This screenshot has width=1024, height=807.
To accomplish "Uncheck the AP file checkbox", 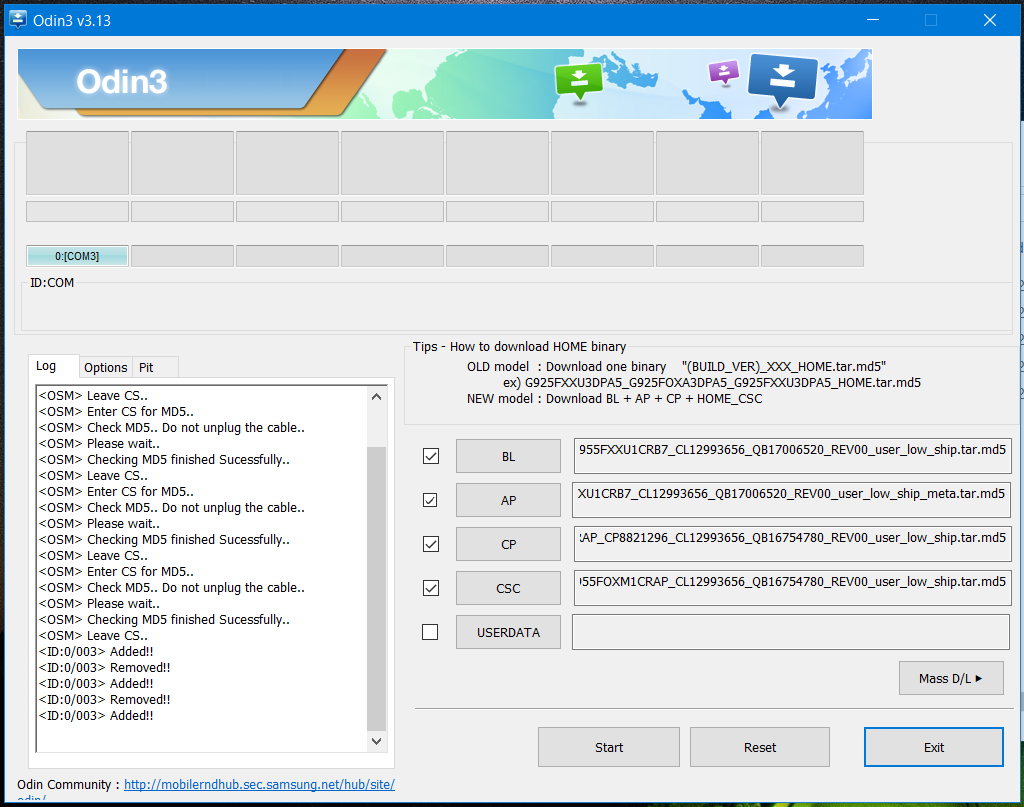I will (x=431, y=500).
